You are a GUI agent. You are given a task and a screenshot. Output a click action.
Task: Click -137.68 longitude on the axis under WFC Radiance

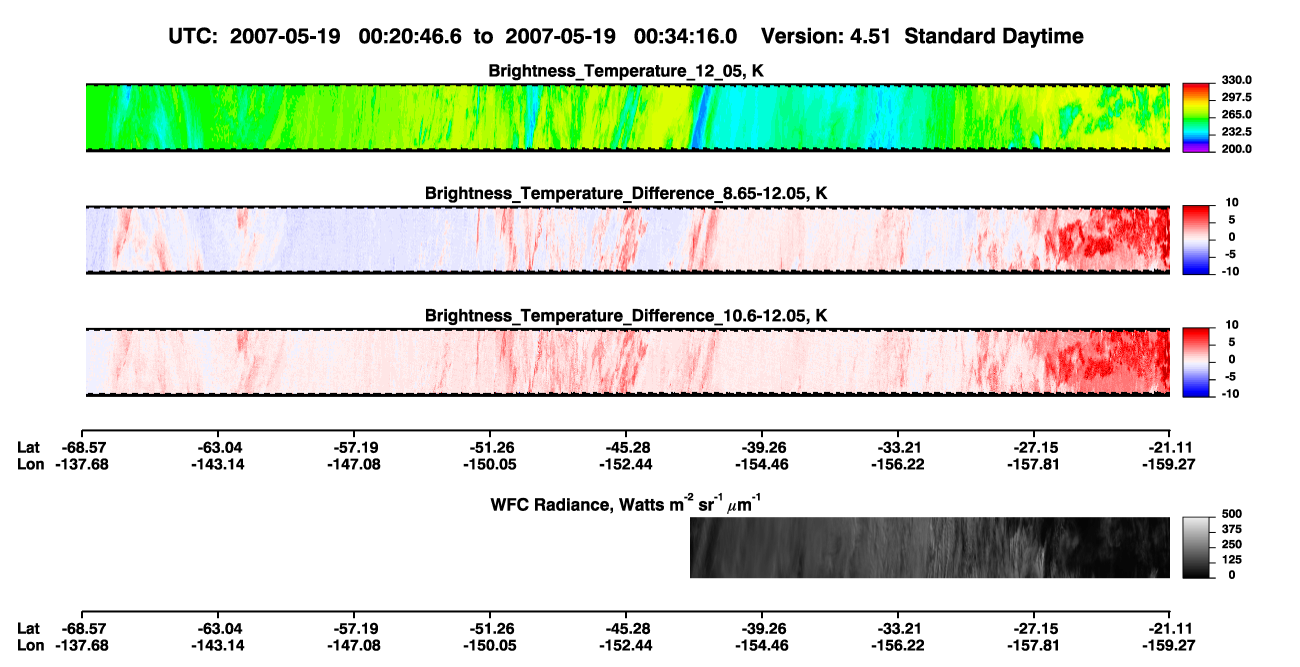click(82, 644)
